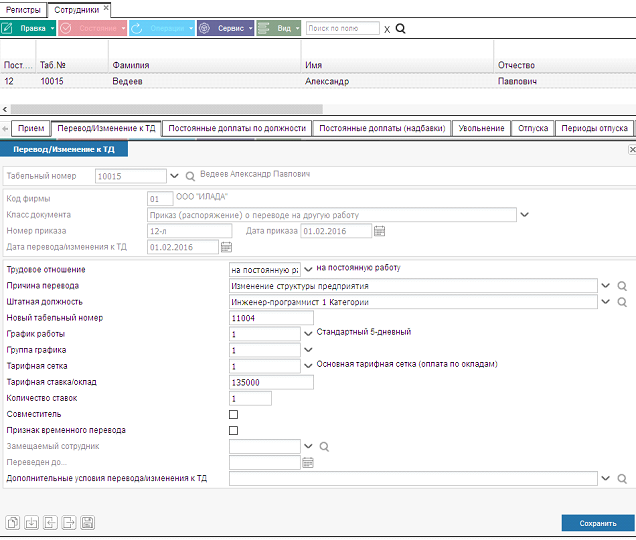Expand the Табельный номер dropdown
The height and width of the screenshot is (540, 636).
(x=174, y=176)
